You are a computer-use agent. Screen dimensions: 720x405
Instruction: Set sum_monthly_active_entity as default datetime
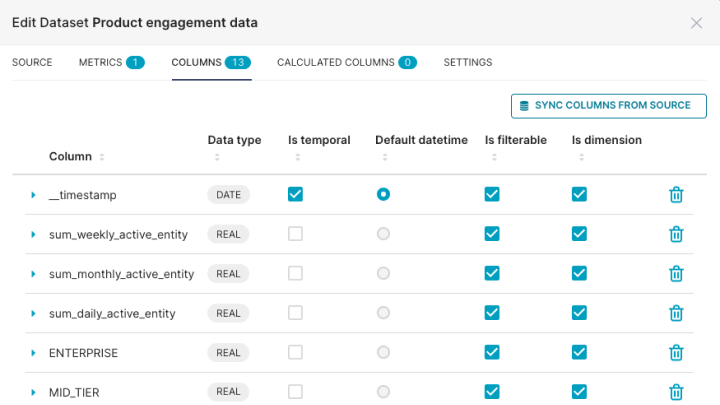[383, 273]
